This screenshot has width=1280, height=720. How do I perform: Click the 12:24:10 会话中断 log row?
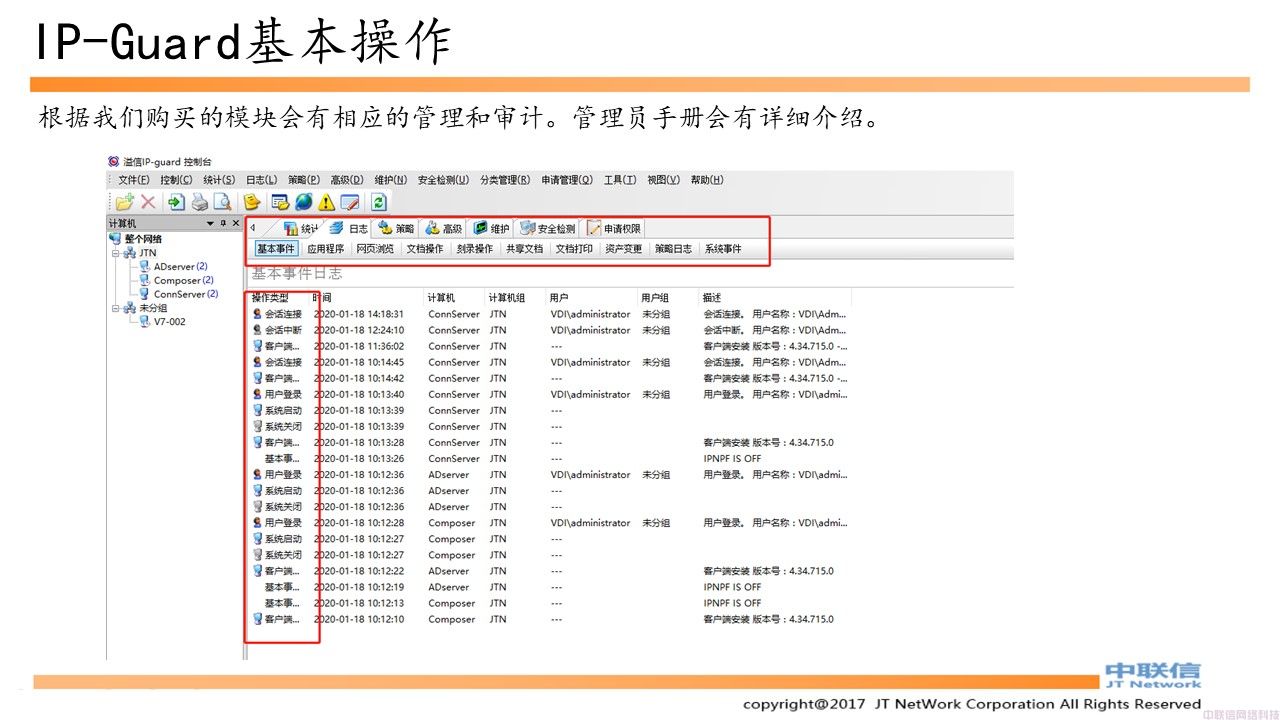point(552,330)
